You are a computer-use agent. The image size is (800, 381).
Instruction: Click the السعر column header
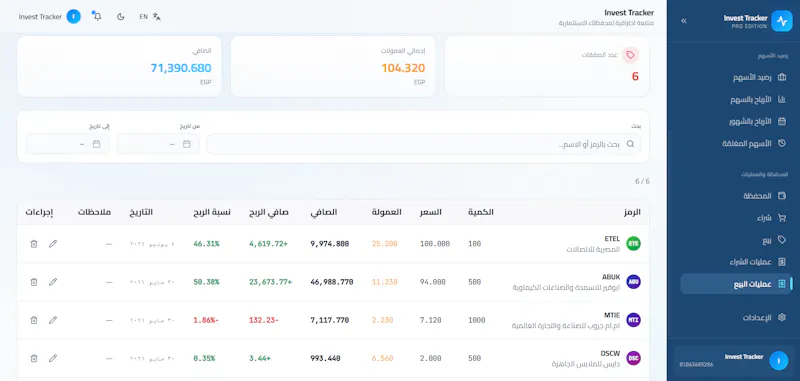point(431,212)
